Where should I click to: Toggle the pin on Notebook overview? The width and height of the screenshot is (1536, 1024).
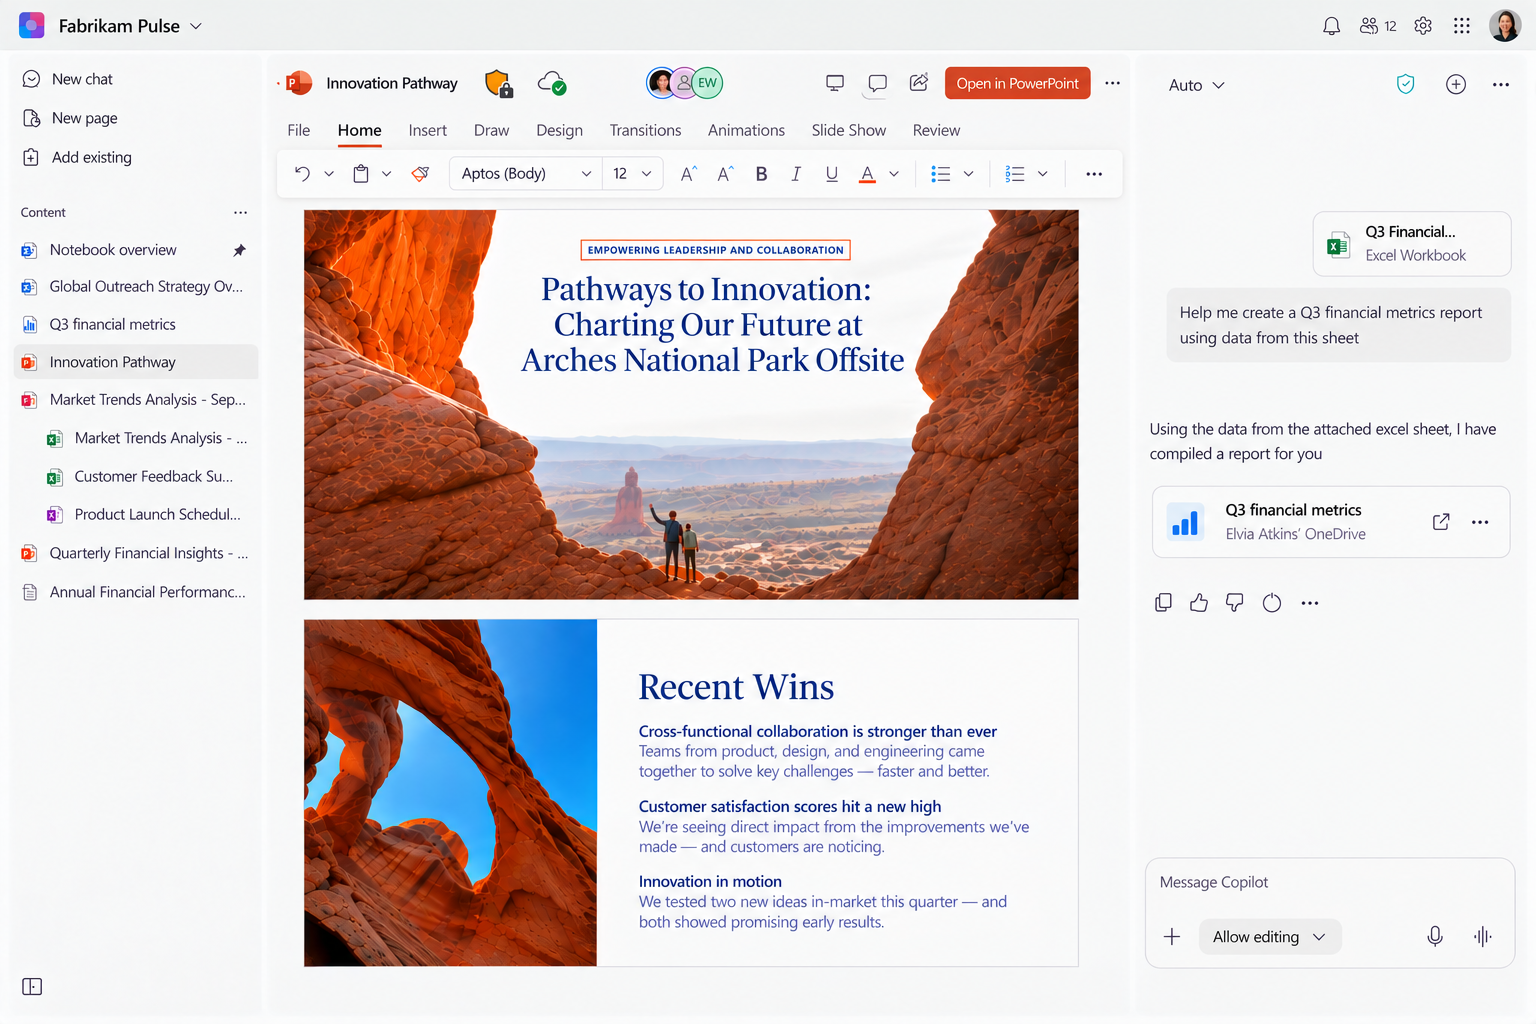pos(239,250)
